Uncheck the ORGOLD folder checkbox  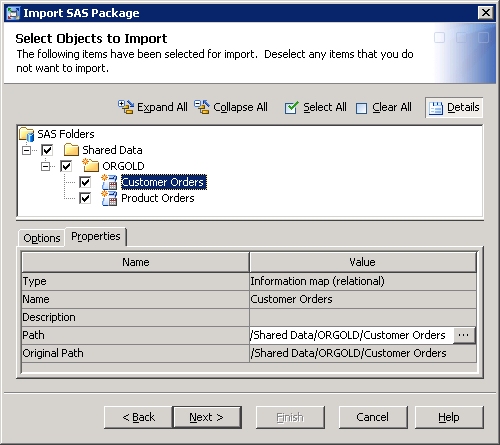coord(66,166)
